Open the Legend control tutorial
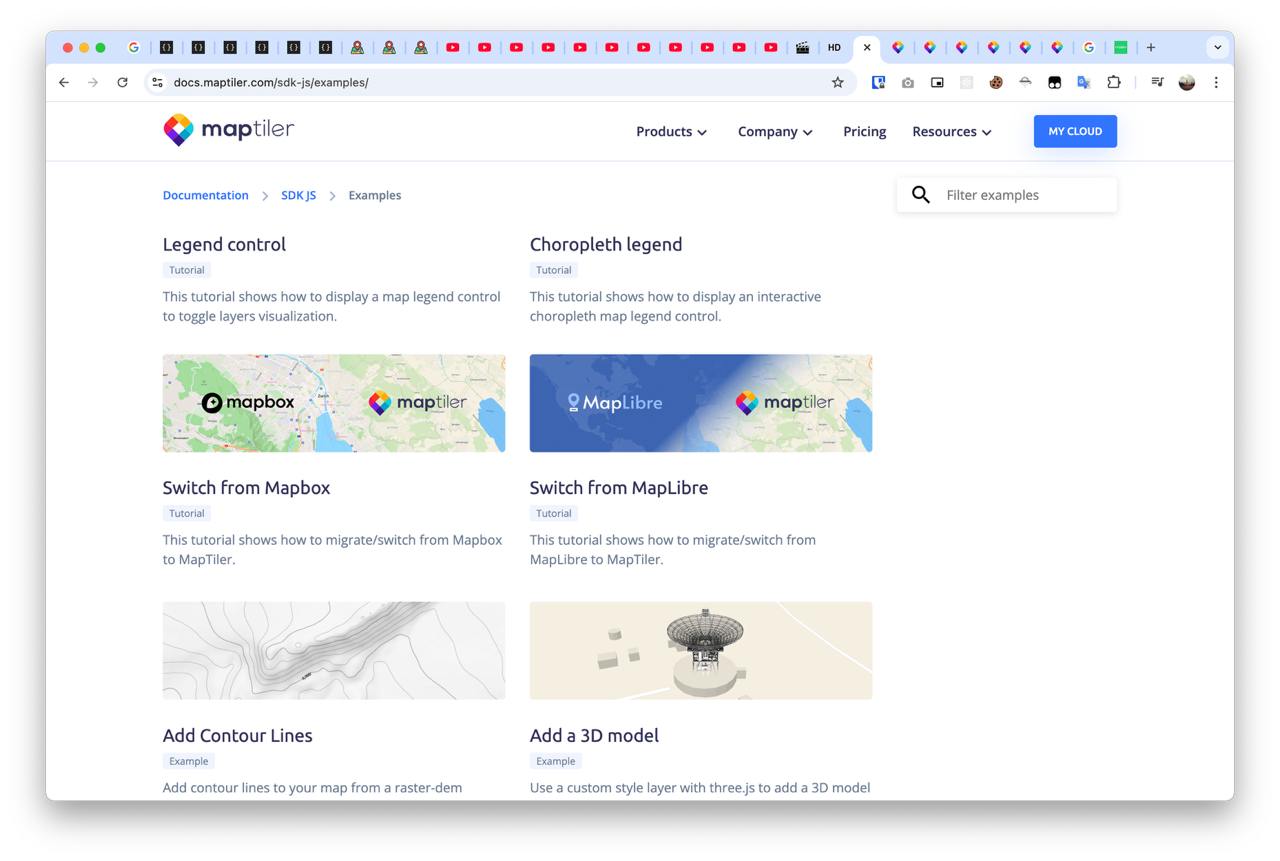 pyautogui.click(x=224, y=244)
